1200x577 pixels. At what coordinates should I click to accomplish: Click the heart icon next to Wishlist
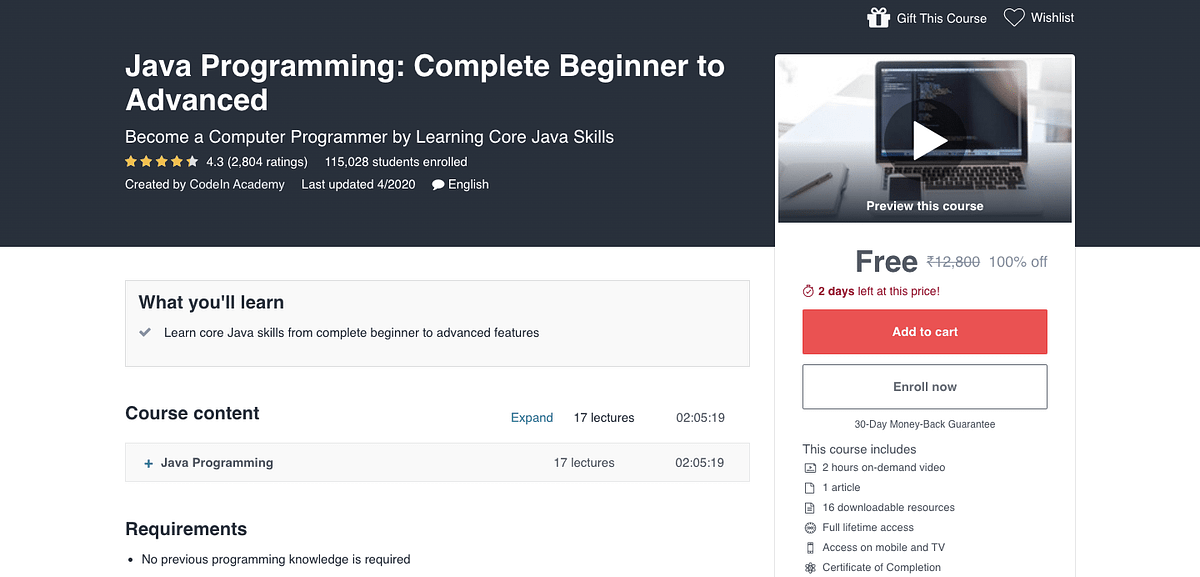[1014, 17]
